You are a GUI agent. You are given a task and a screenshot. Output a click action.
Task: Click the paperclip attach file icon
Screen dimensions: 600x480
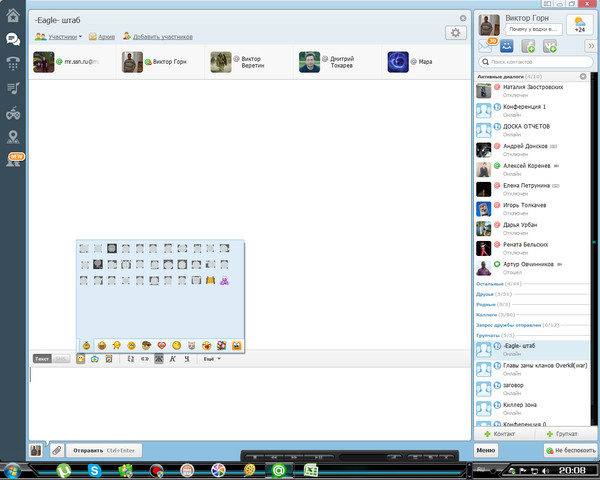[x=57, y=451]
